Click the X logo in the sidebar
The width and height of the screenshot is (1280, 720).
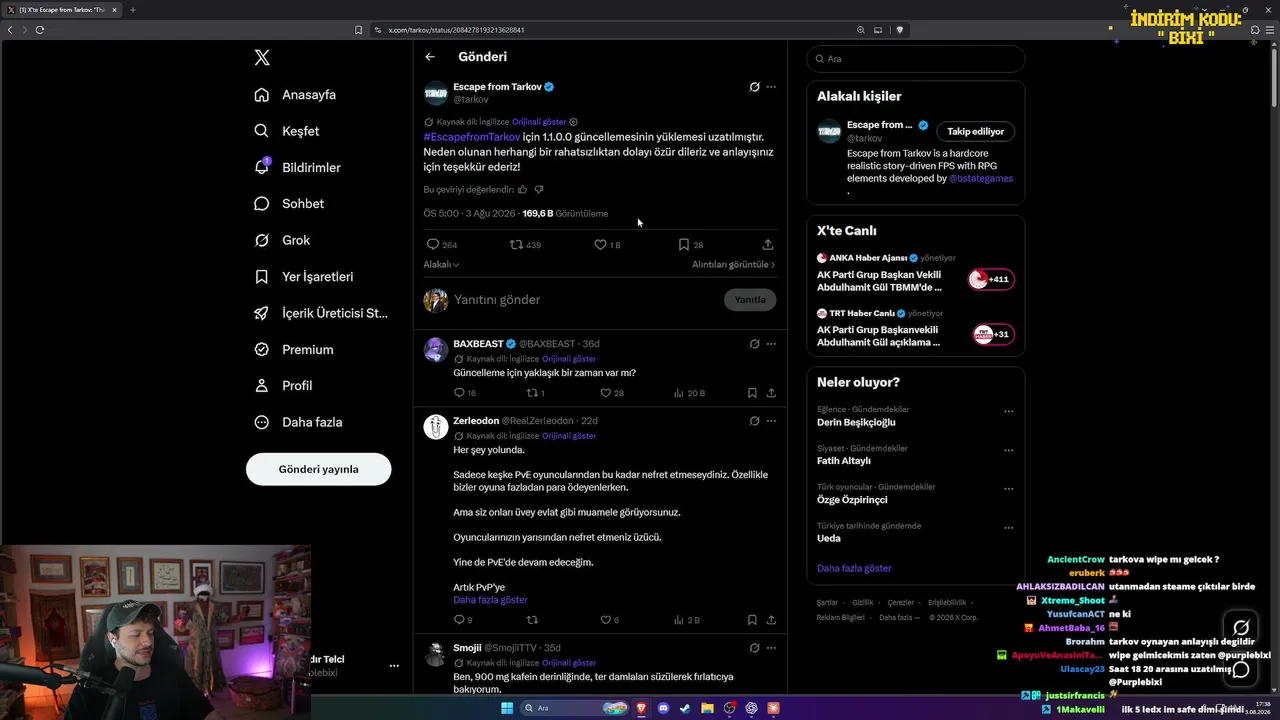262,58
